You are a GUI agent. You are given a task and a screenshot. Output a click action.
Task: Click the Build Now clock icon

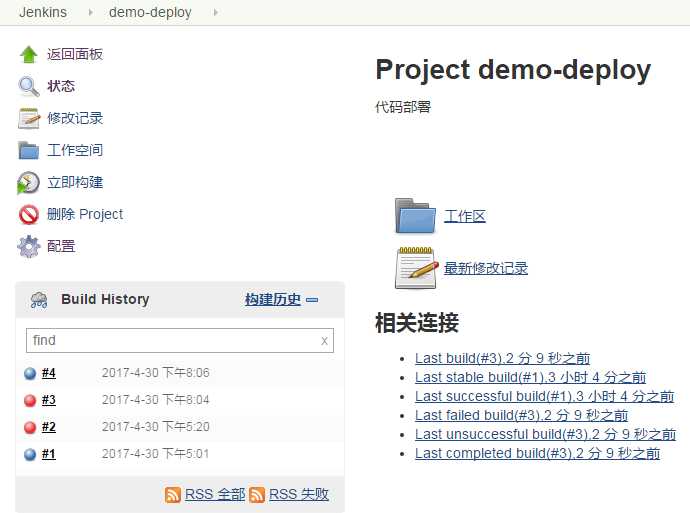coord(29,183)
